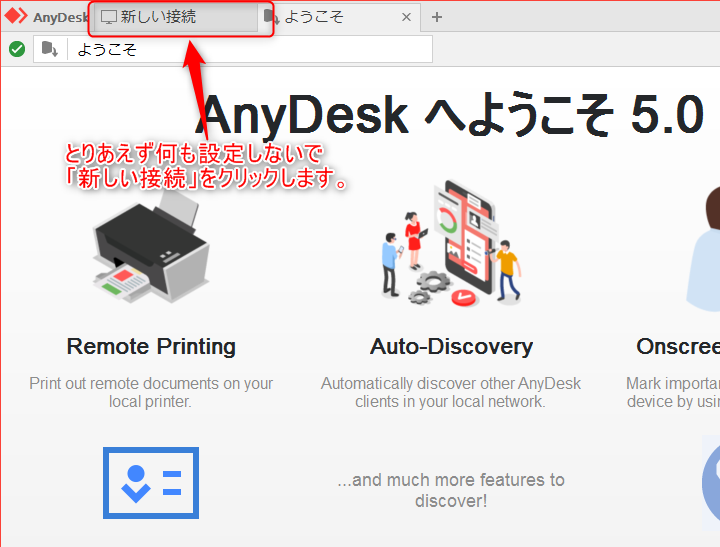Click the Auto-Discovery illustration

coord(452,243)
